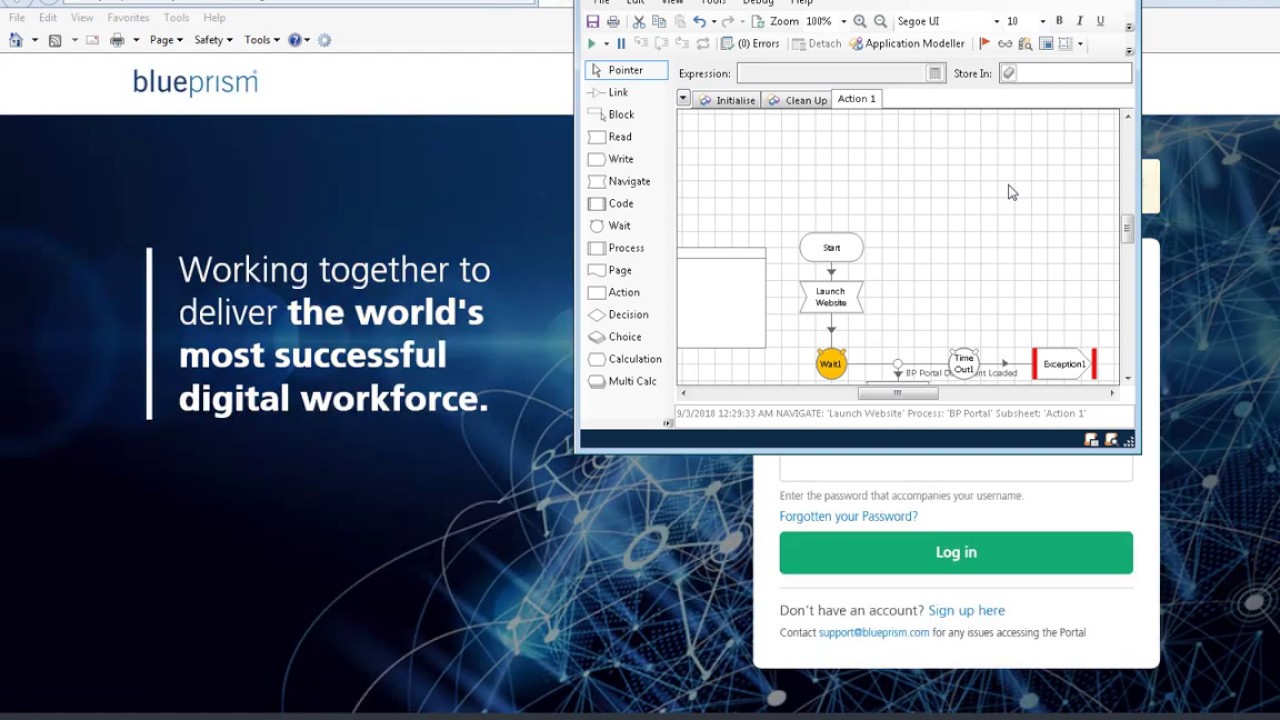The height and width of the screenshot is (720, 1280).
Task: Save the process with the floppy disk icon
Action: [593, 21]
